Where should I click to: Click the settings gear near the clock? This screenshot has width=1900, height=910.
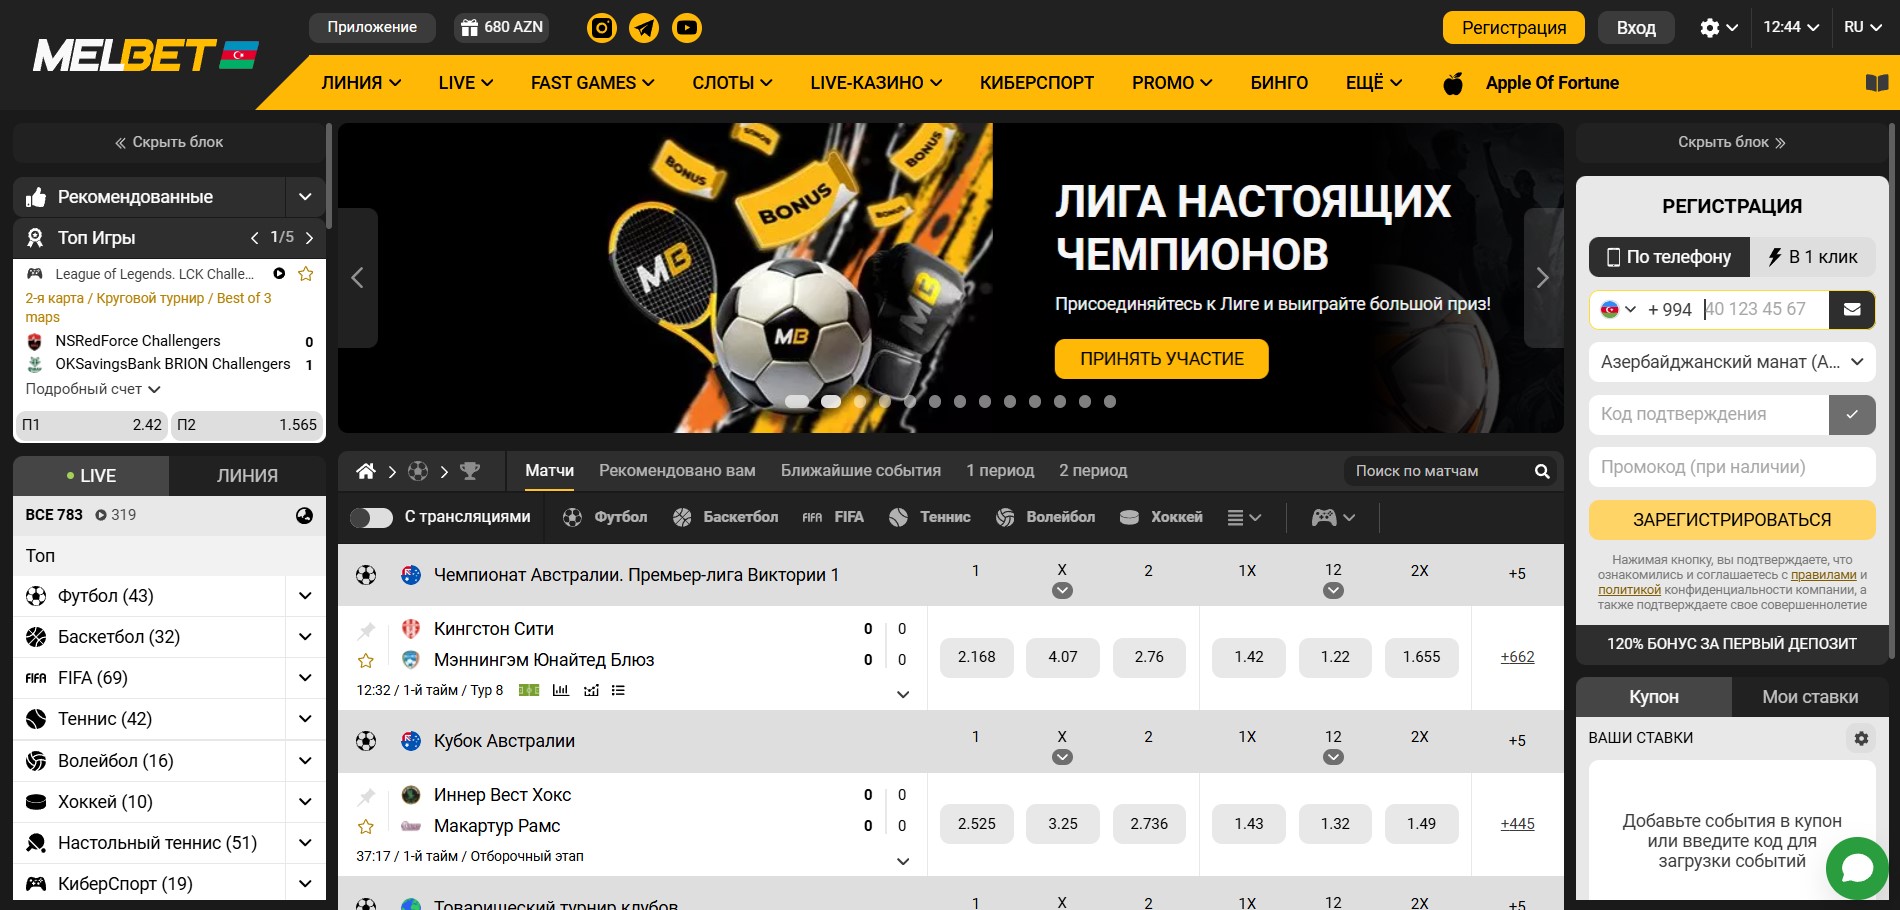[x=1710, y=27]
